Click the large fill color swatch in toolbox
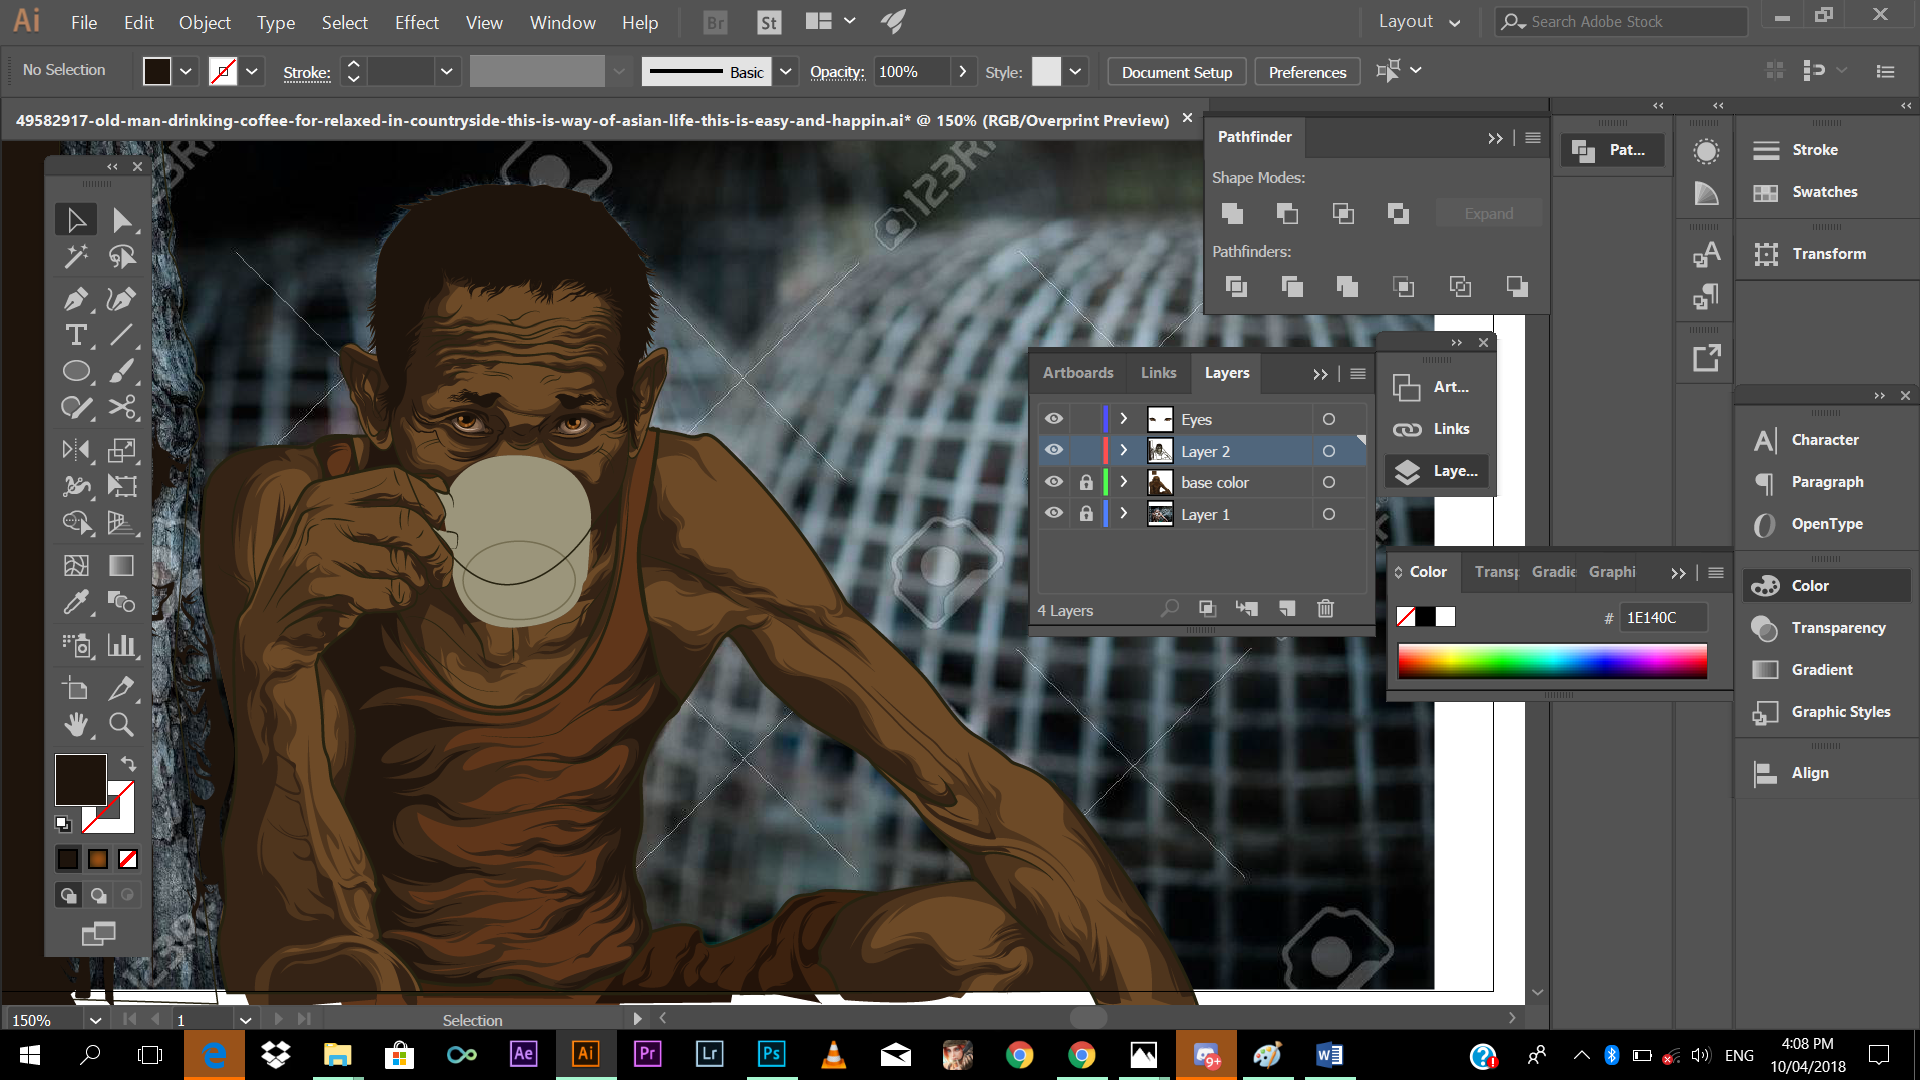The image size is (1920, 1080). tap(81, 780)
